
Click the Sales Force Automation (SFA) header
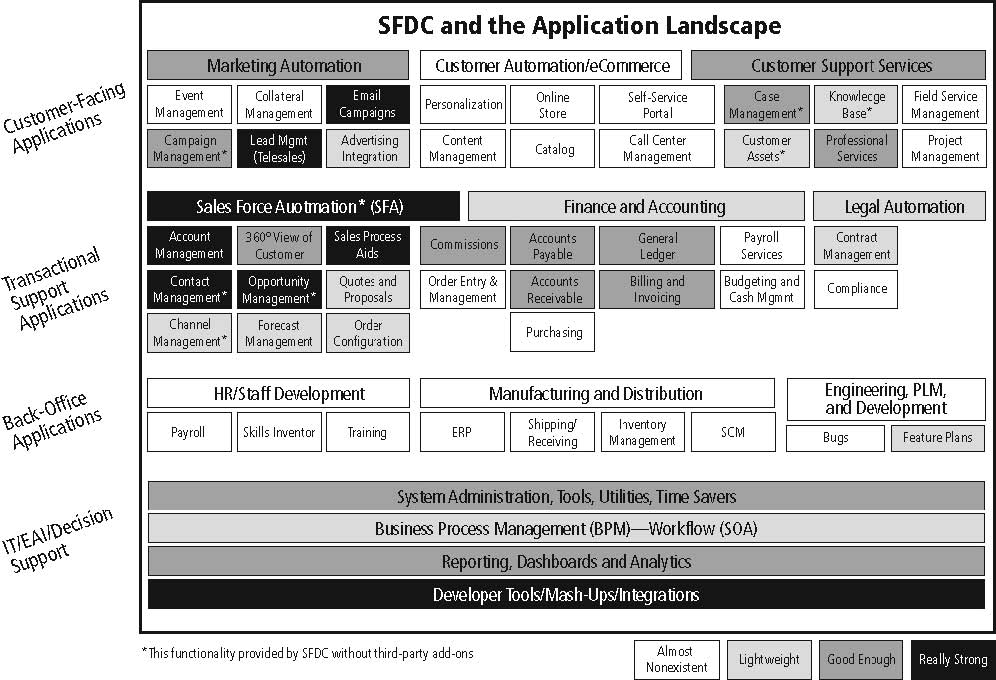point(303,207)
